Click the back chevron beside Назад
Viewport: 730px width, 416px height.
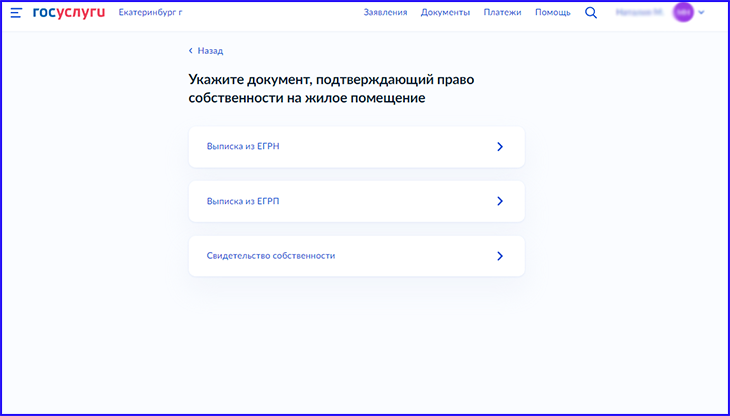point(191,50)
